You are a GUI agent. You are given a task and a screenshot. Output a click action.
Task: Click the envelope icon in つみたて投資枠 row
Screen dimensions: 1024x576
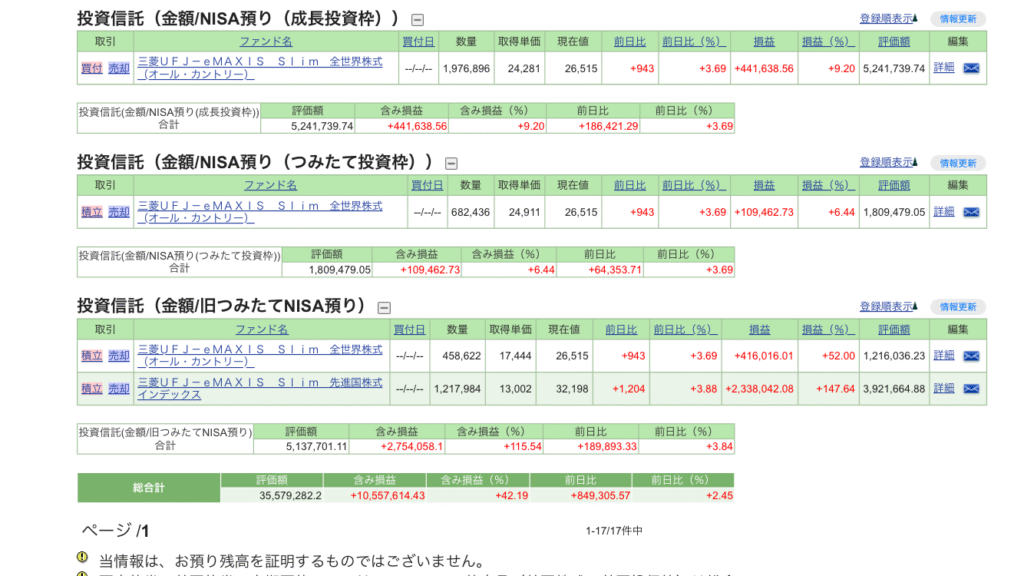[971, 212]
